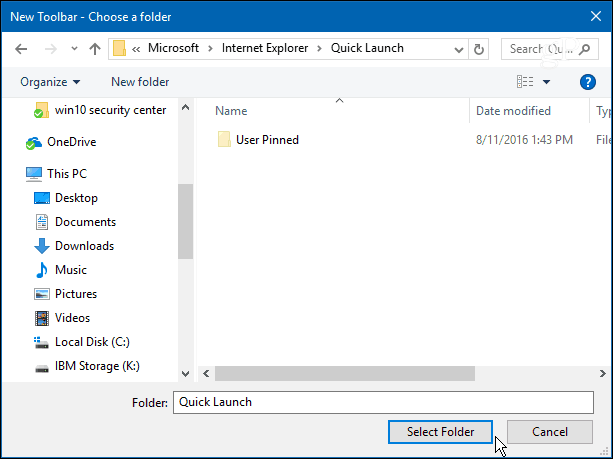Click the Search Quick Launch box
Screen dimensions: 613x459
550,49
